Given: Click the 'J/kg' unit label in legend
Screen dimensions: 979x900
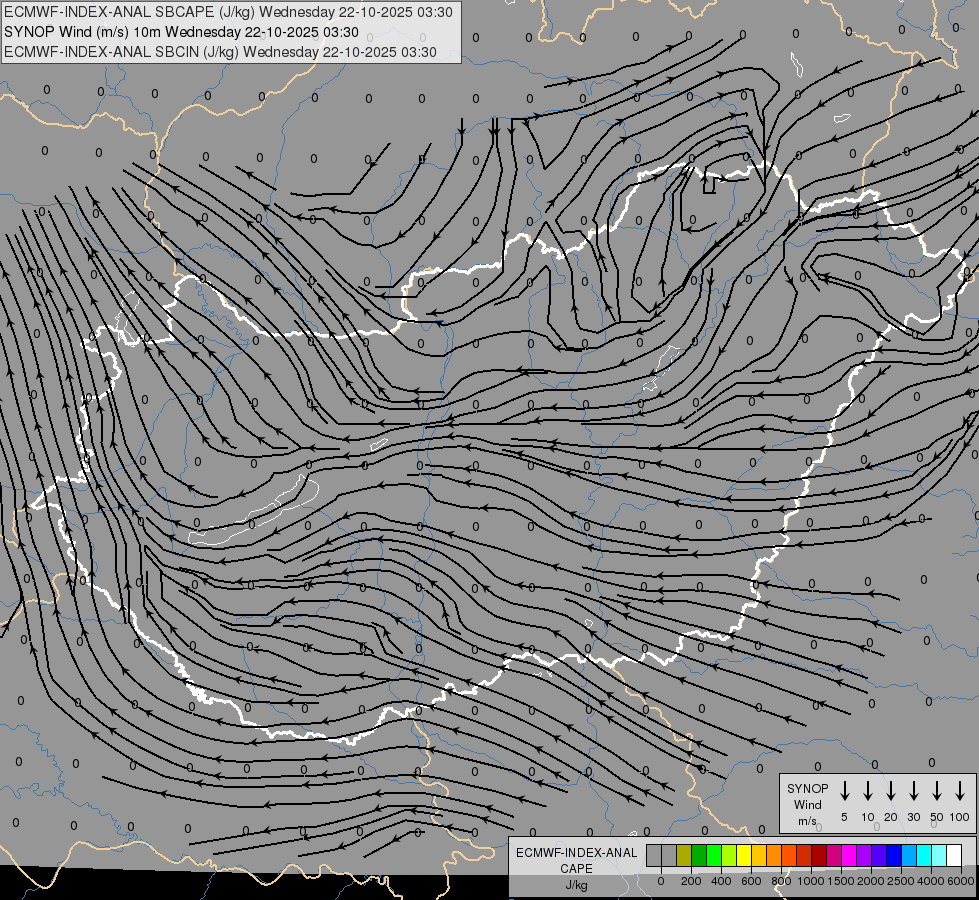Looking at the screenshot, I should click(576, 885).
